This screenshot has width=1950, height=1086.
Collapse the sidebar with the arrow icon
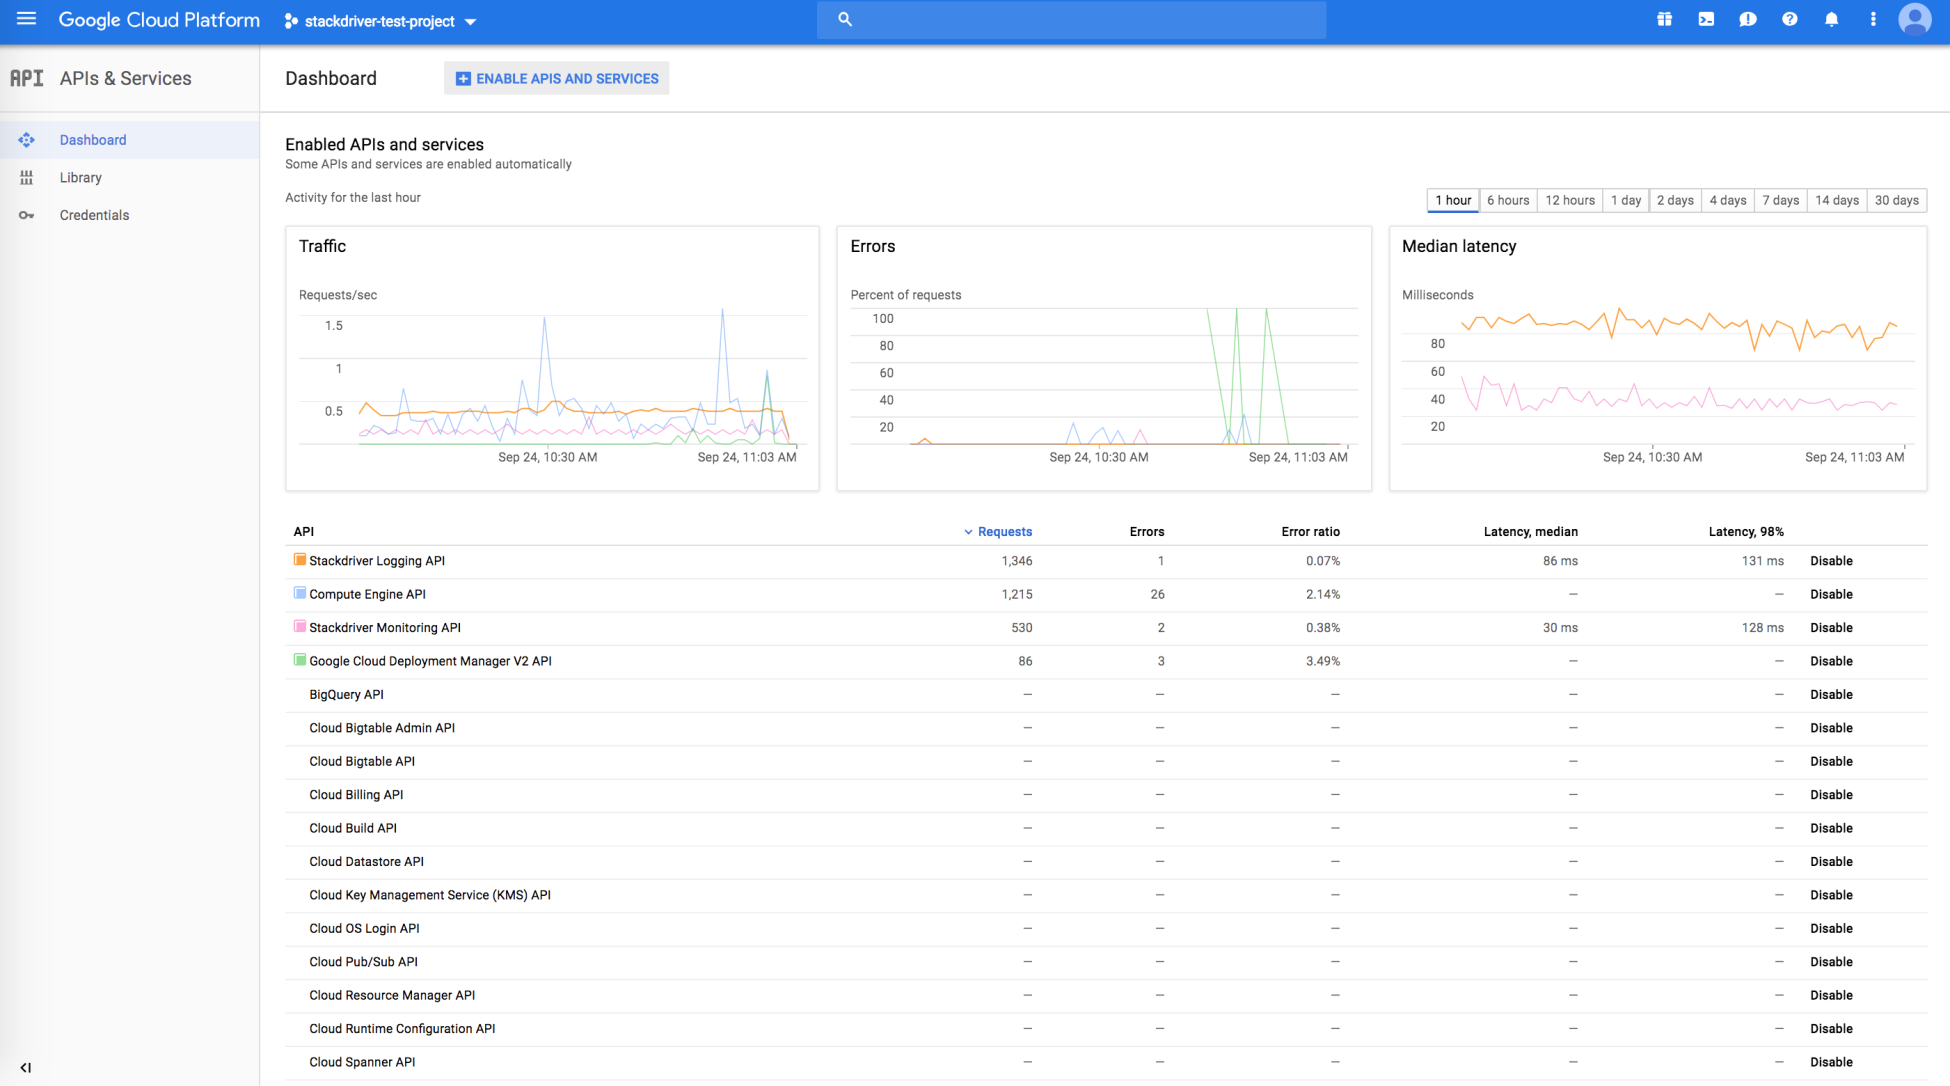point(26,1067)
